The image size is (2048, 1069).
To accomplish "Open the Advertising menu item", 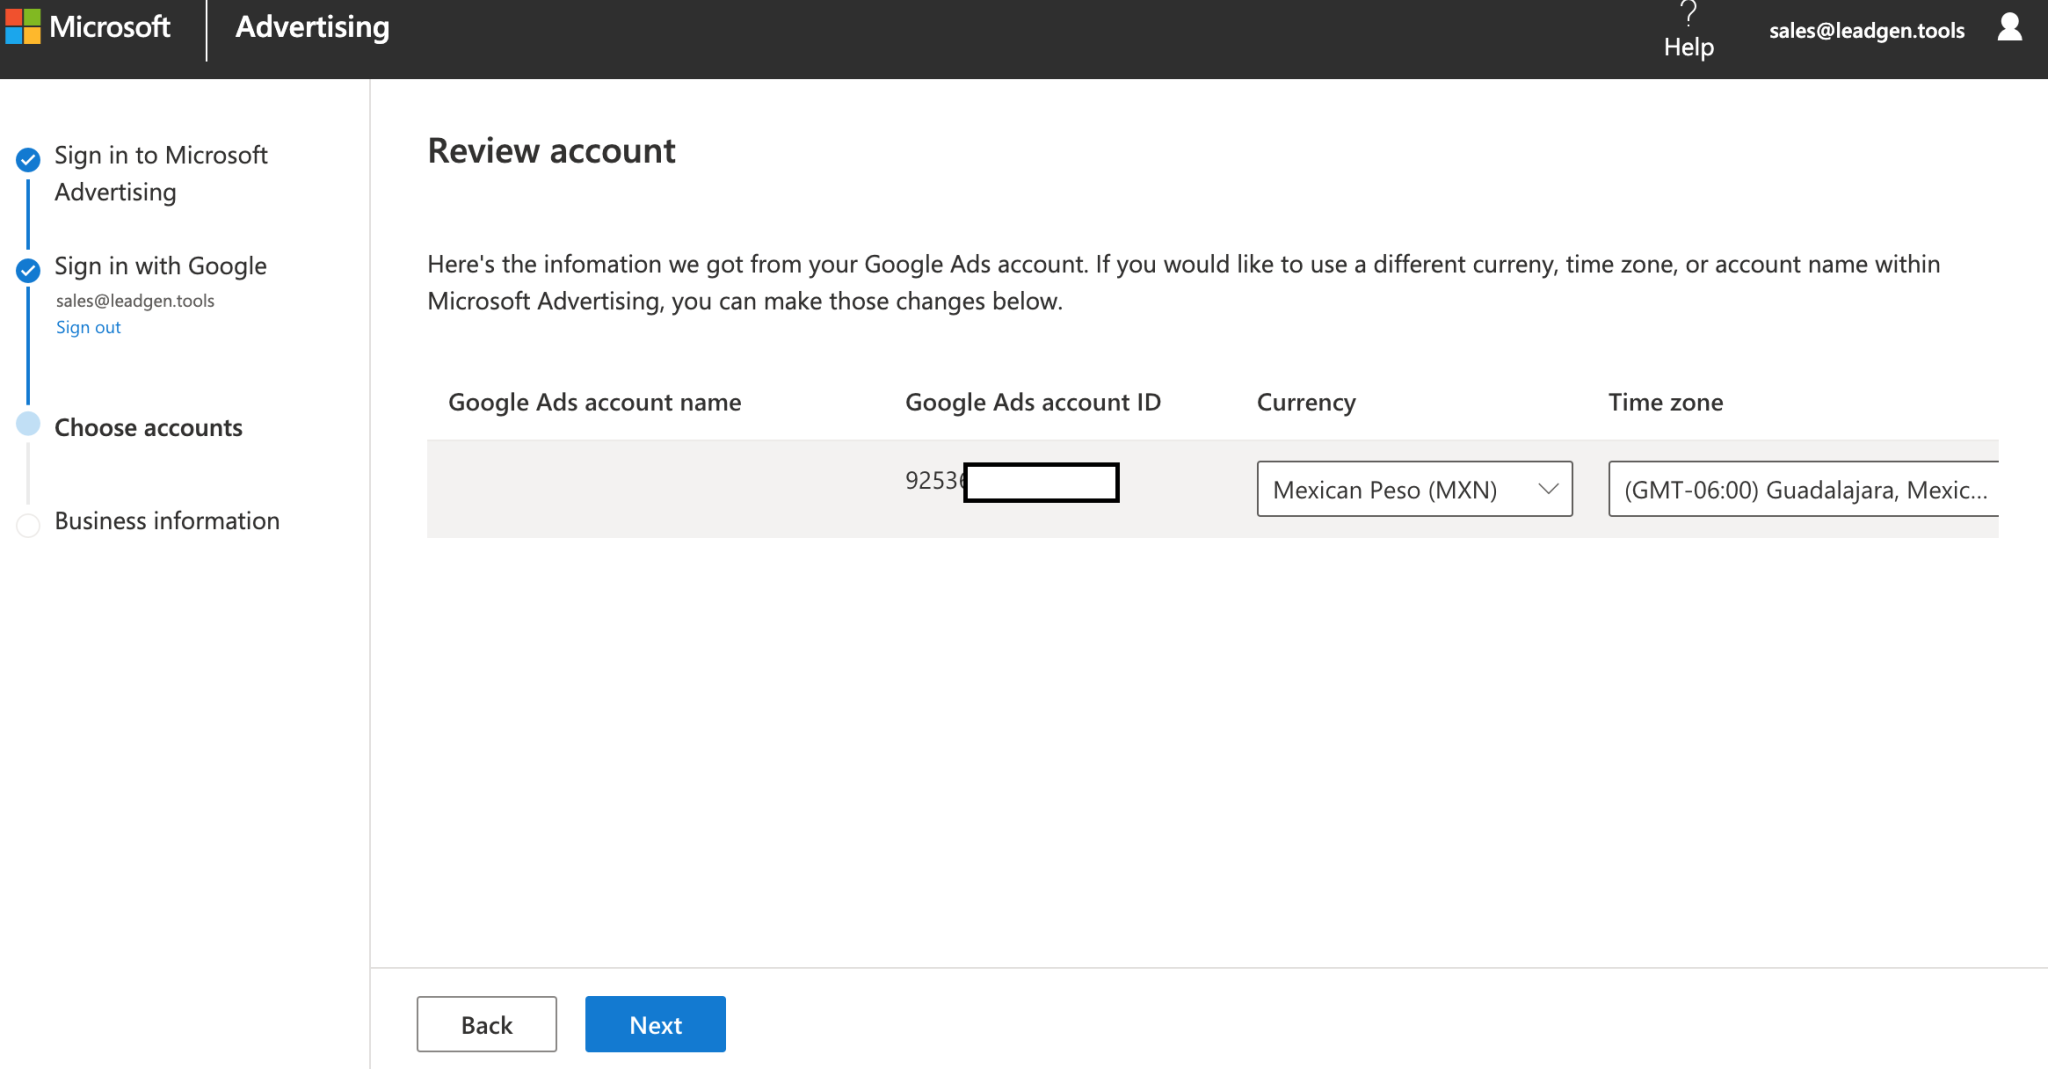I will [x=312, y=27].
